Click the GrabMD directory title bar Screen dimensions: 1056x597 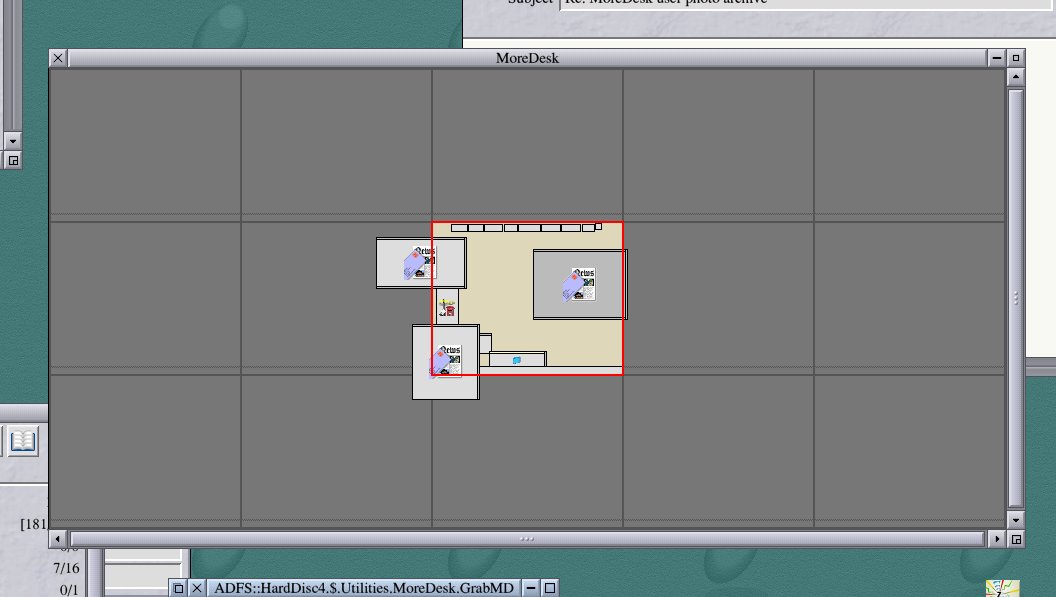point(364,588)
